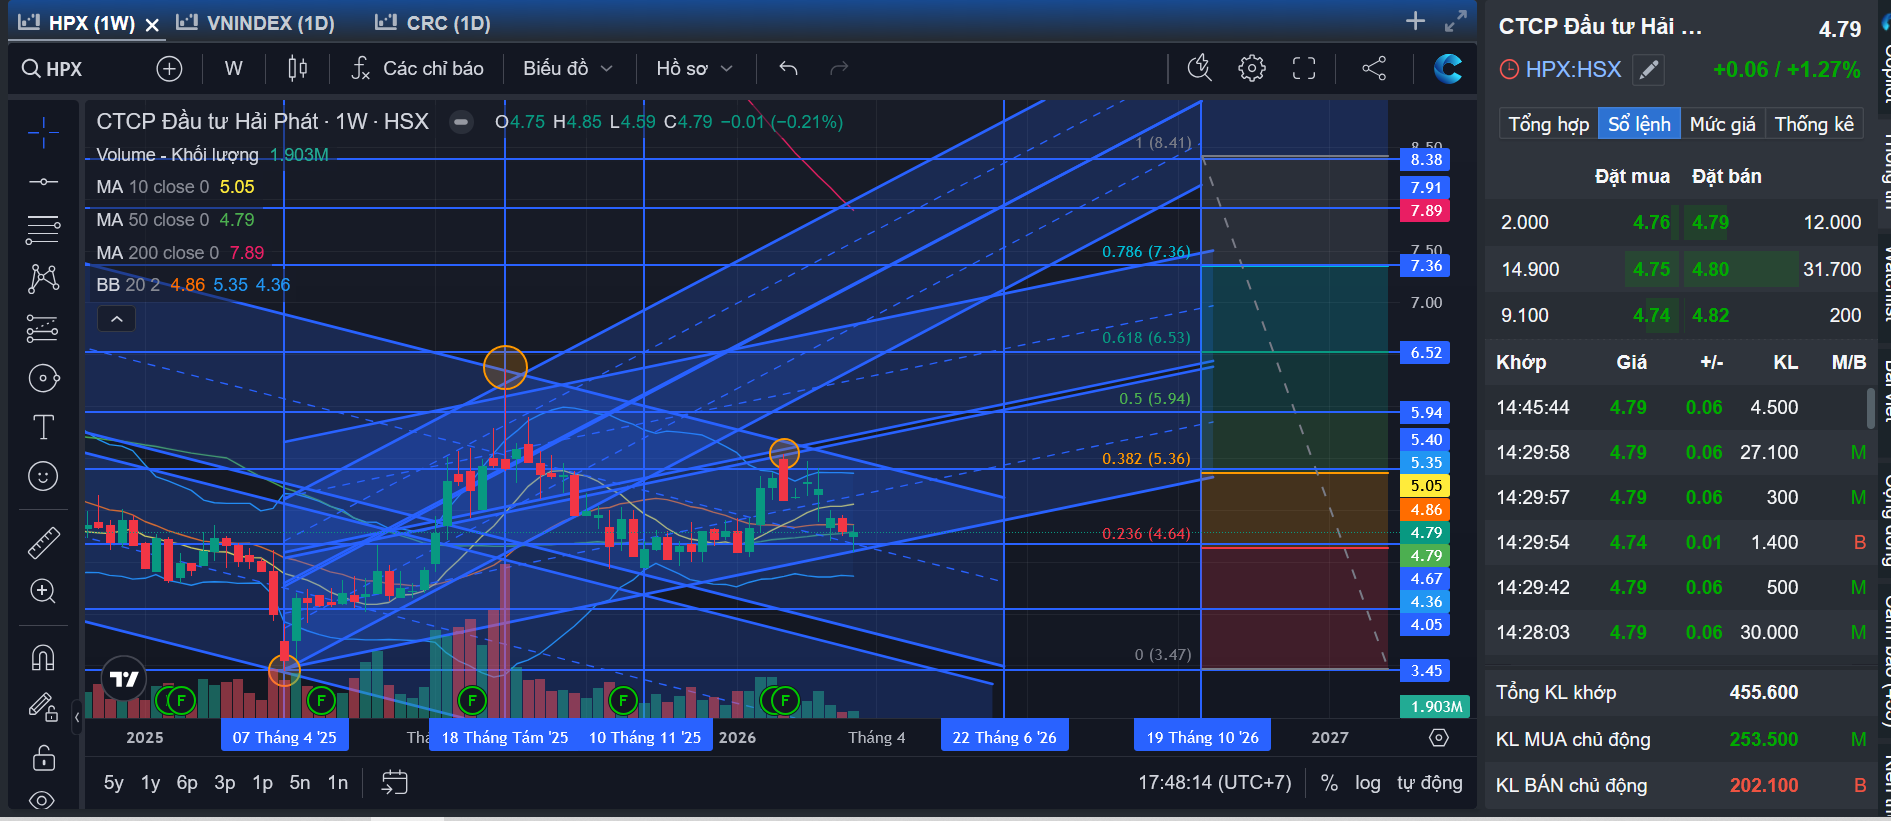Image resolution: width=1891 pixels, height=821 pixels.
Task: Click the round dash icon beside chart title
Action: [461, 122]
